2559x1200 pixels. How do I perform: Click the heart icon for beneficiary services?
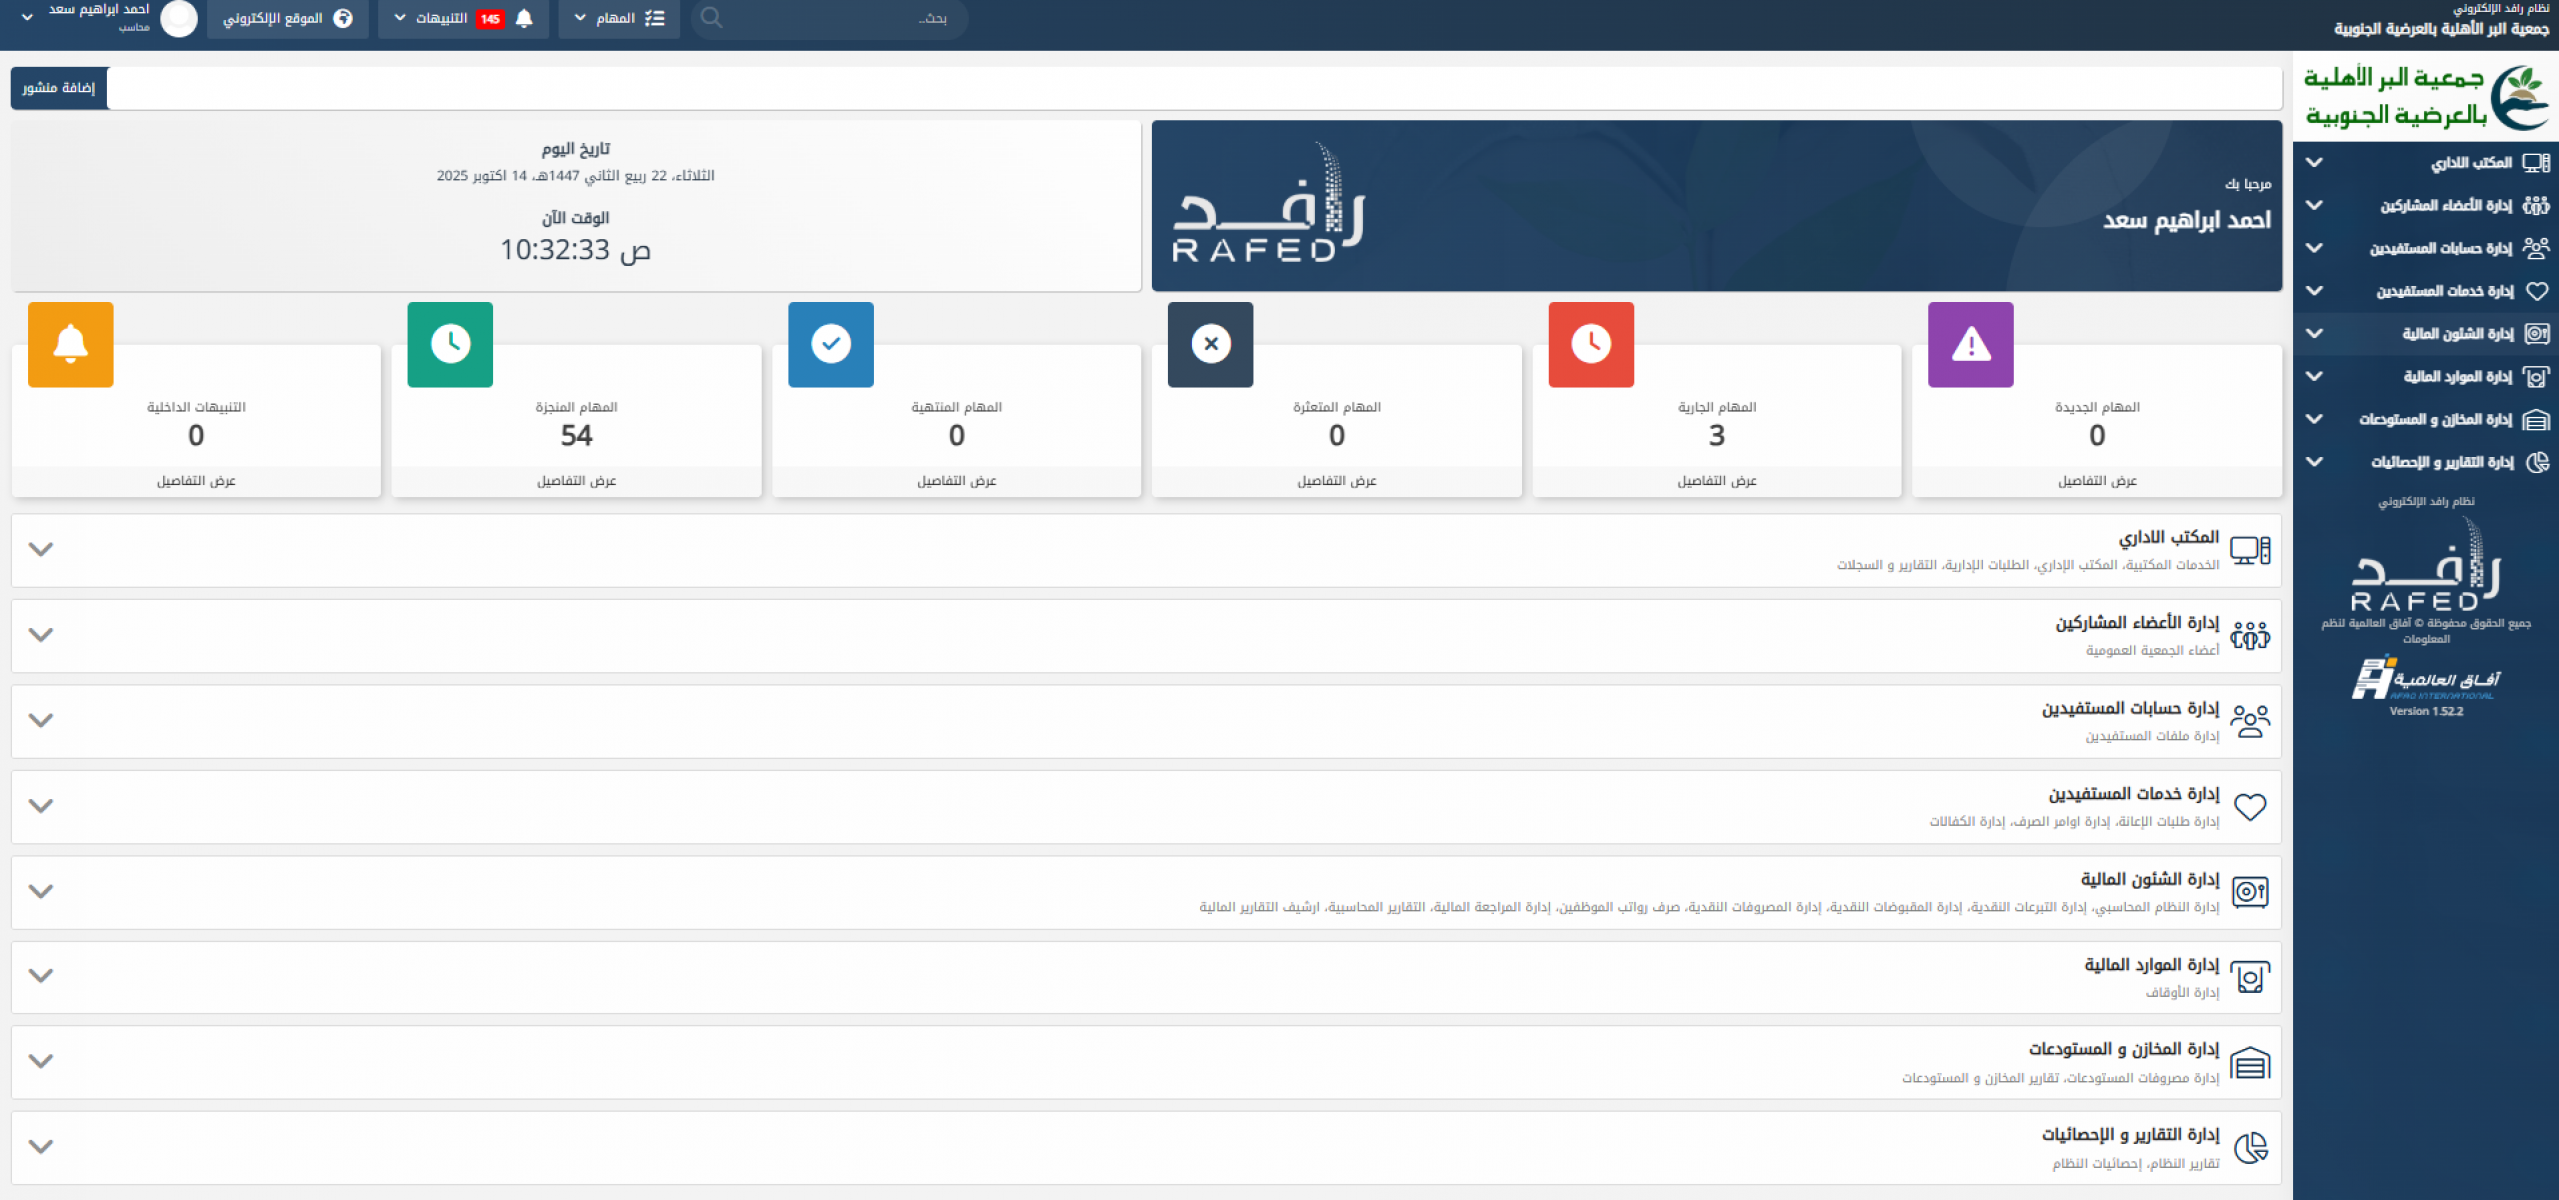coord(2249,807)
